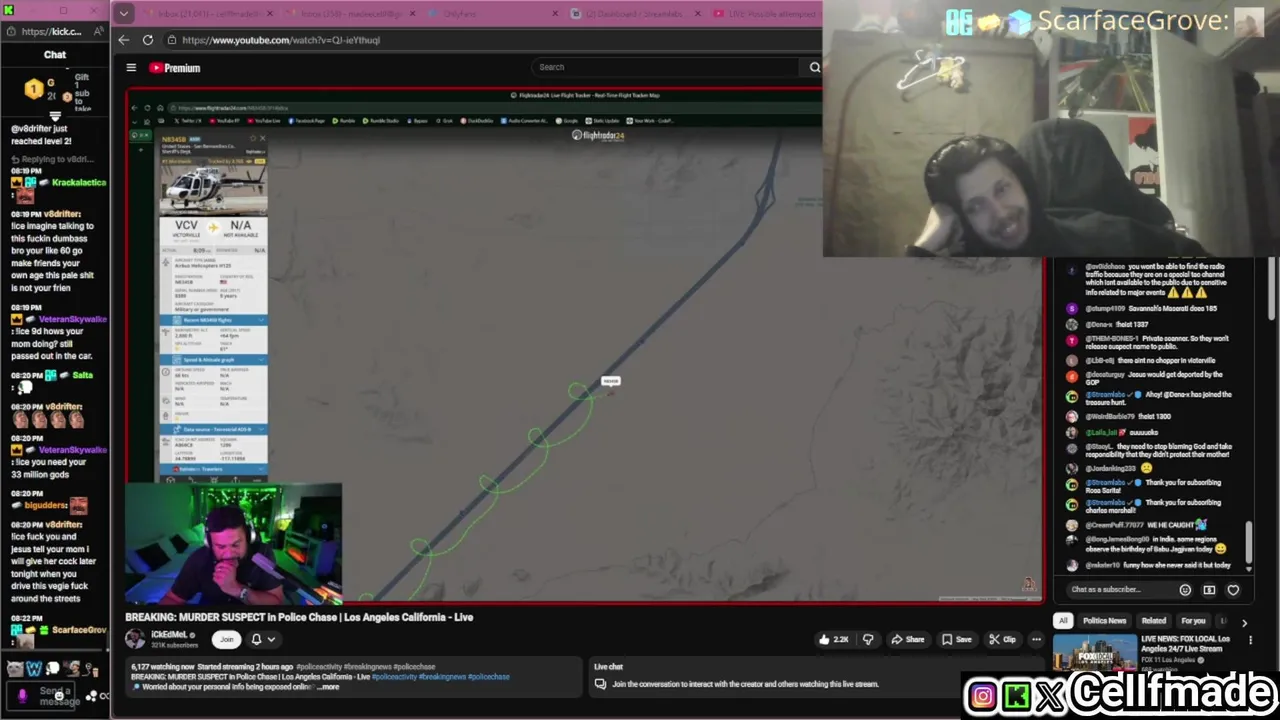This screenshot has height=720, width=1280.
Task: Open the FOX LOCAL Los Angeles thumbnail
Action: point(1094,654)
